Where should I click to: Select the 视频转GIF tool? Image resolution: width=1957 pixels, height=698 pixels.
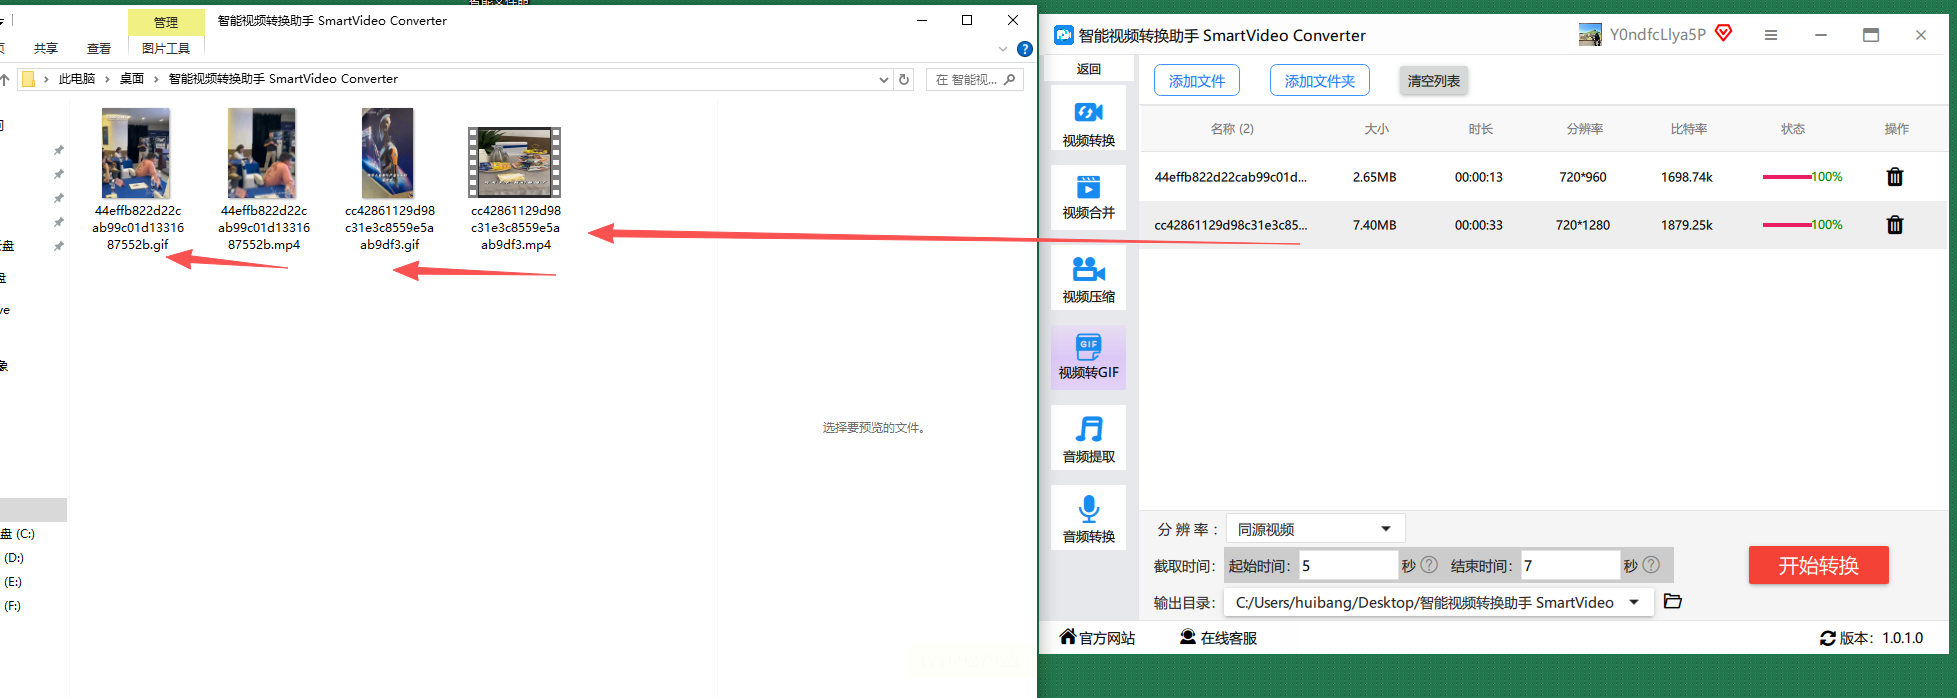[x=1088, y=357]
